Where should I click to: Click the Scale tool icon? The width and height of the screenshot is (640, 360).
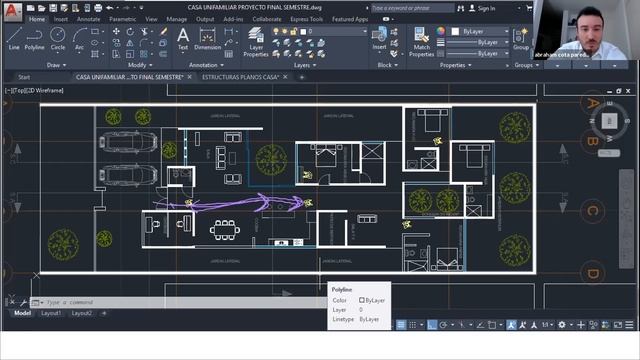pos(130,54)
